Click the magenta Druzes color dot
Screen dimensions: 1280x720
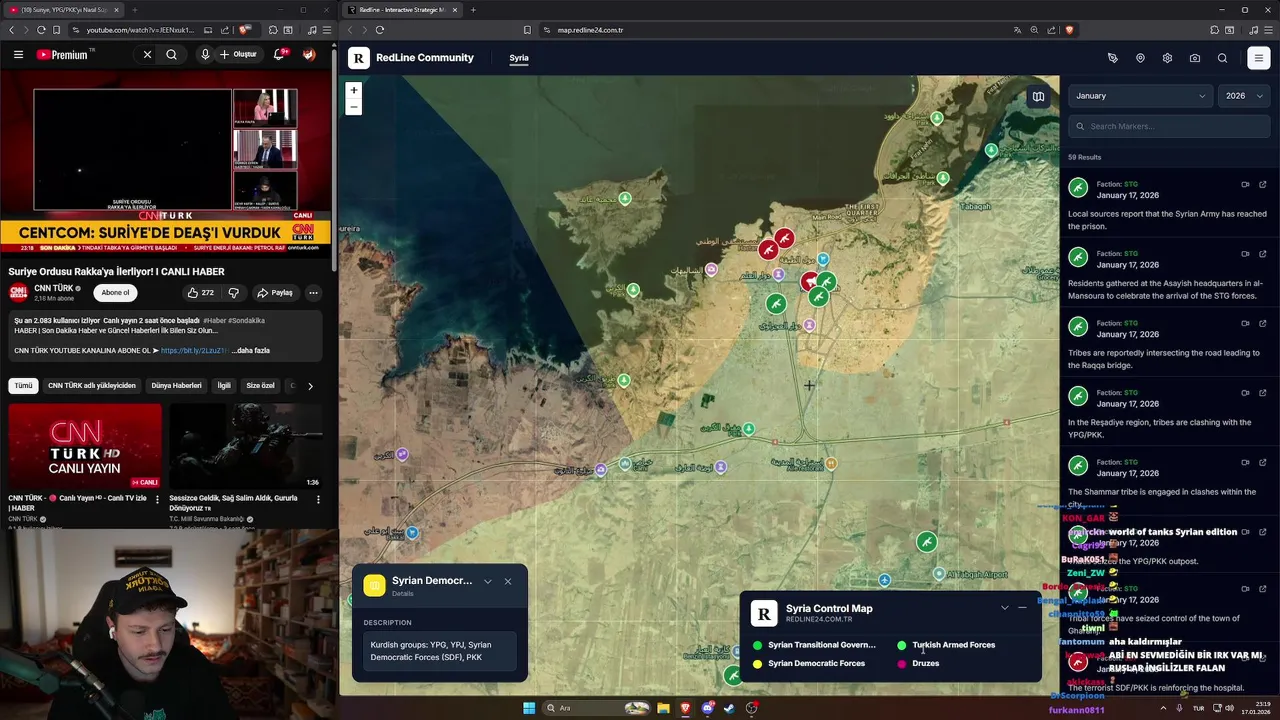click(901, 664)
